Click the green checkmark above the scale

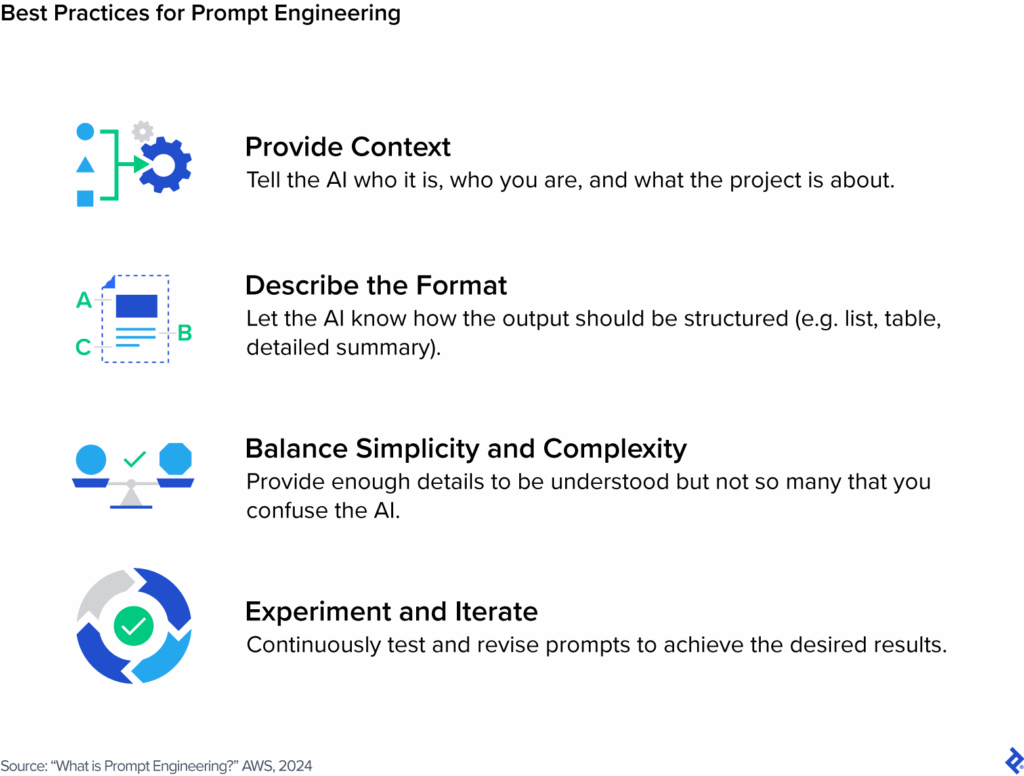coord(135,459)
